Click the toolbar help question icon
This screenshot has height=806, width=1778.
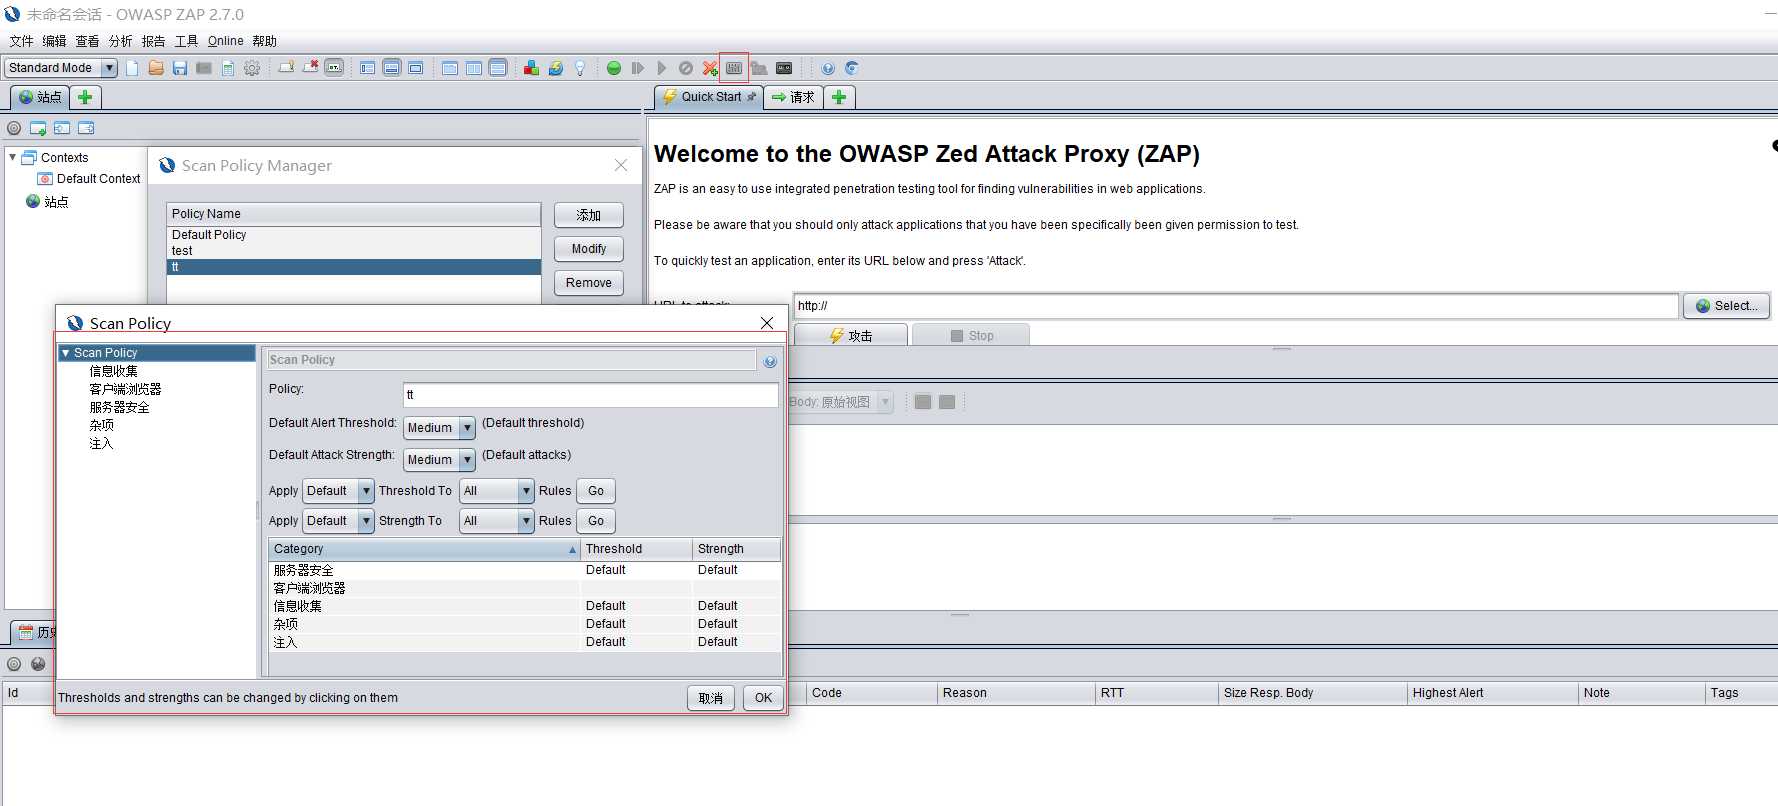click(828, 68)
